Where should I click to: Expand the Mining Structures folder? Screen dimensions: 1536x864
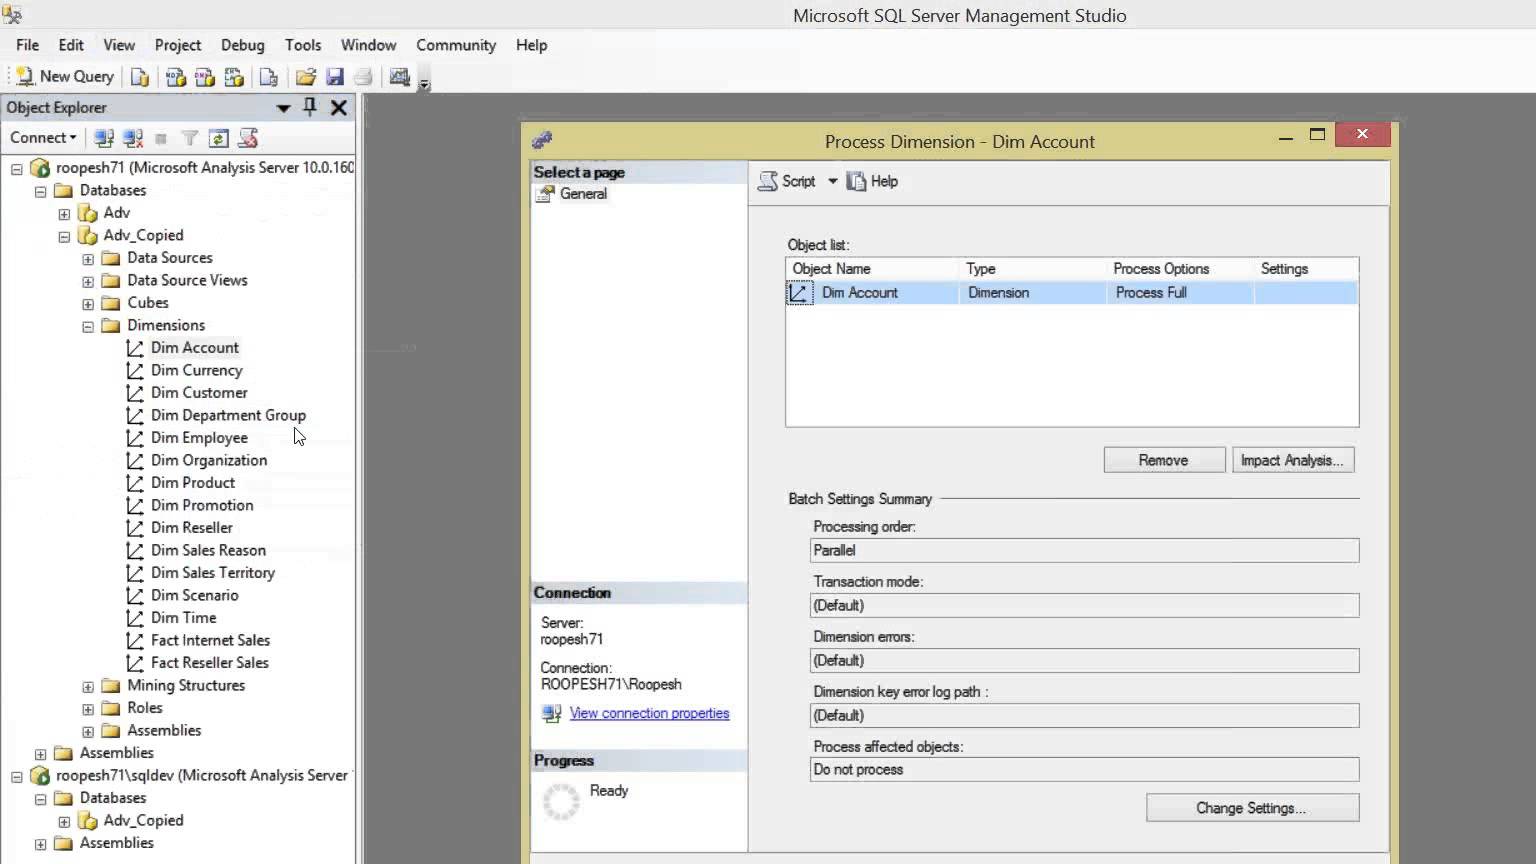click(88, 686)
